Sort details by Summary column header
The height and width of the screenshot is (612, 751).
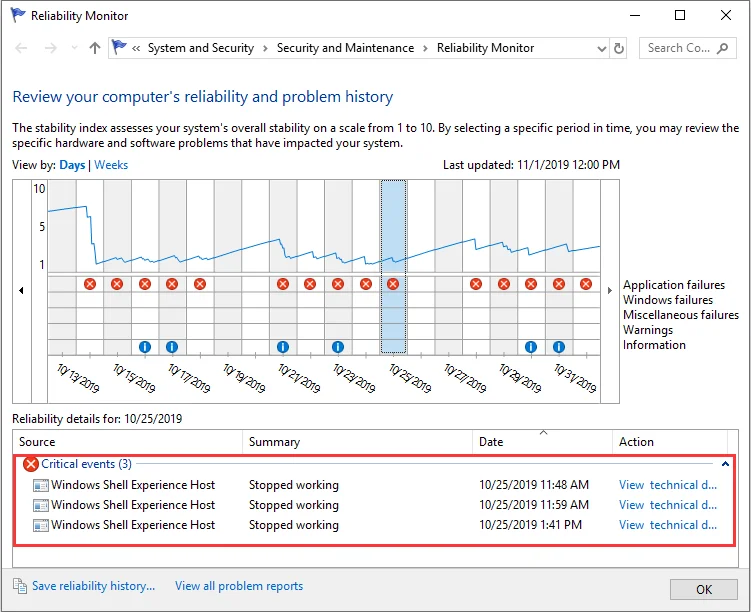(x=358, y=442)
